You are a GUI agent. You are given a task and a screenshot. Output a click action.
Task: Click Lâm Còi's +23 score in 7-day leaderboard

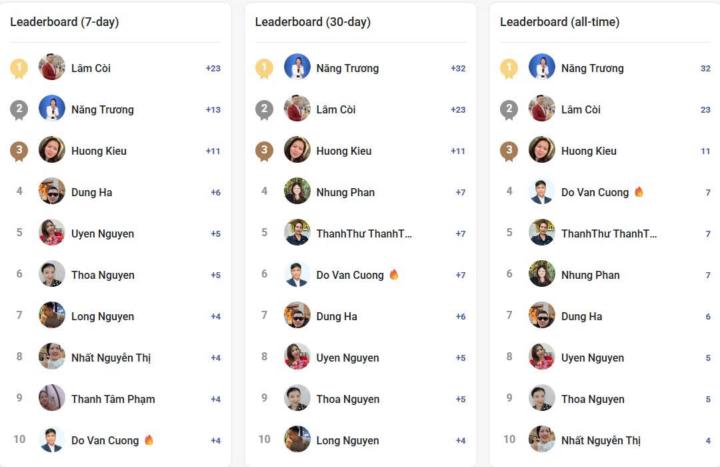point(213,68)
